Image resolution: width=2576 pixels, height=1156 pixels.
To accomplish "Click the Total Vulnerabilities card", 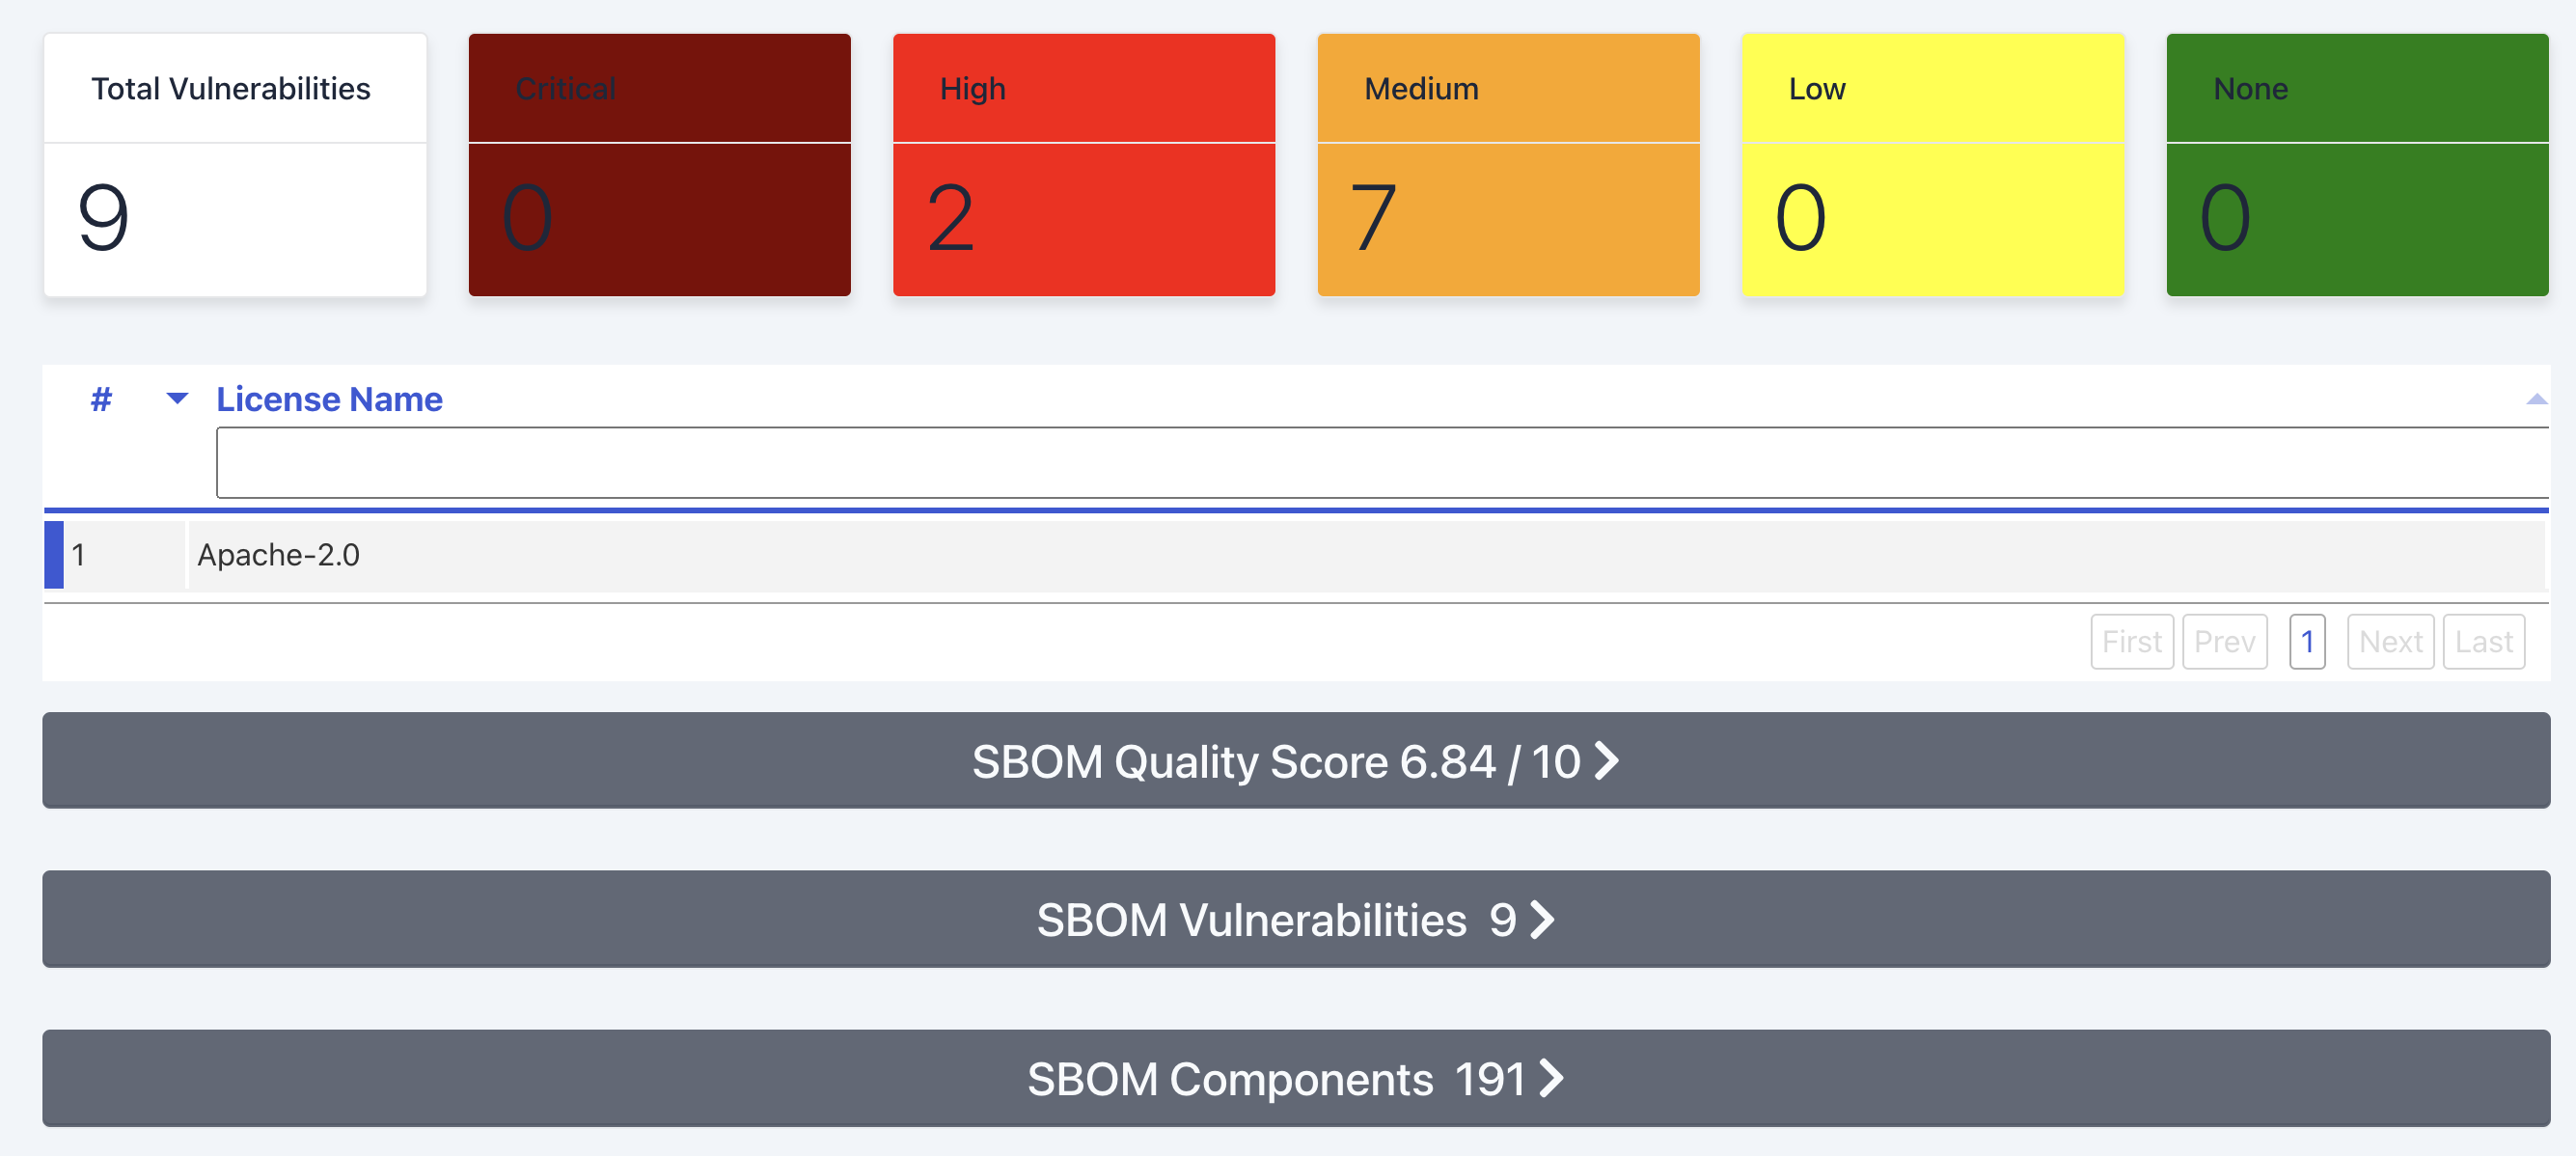I will [235, 165].
